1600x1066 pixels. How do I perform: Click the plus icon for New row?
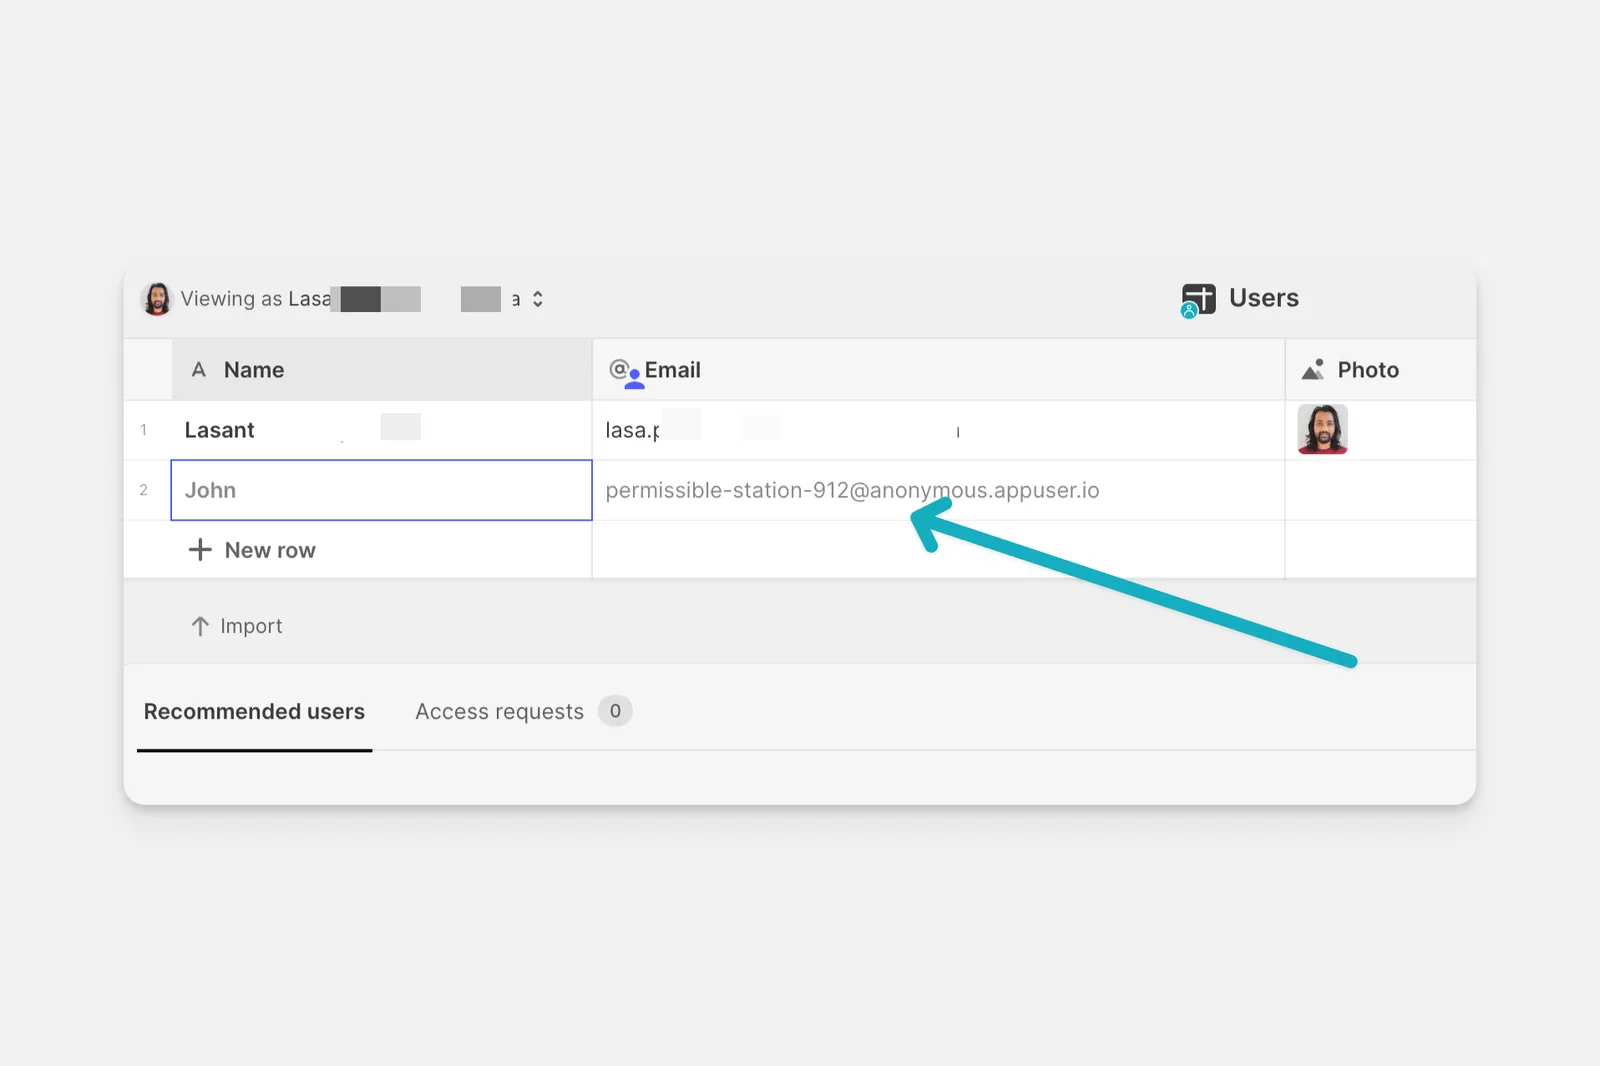(200, 550)
